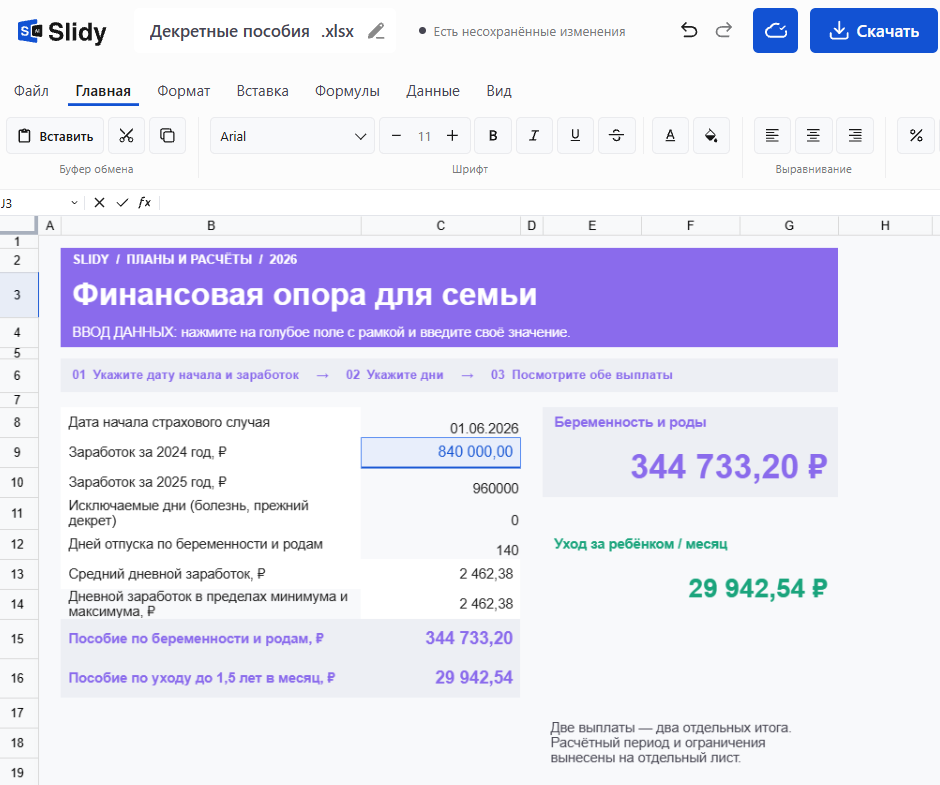The image size is (940, 785).
Task: Click the 960000 earnings cell
Action: point(441,483)
